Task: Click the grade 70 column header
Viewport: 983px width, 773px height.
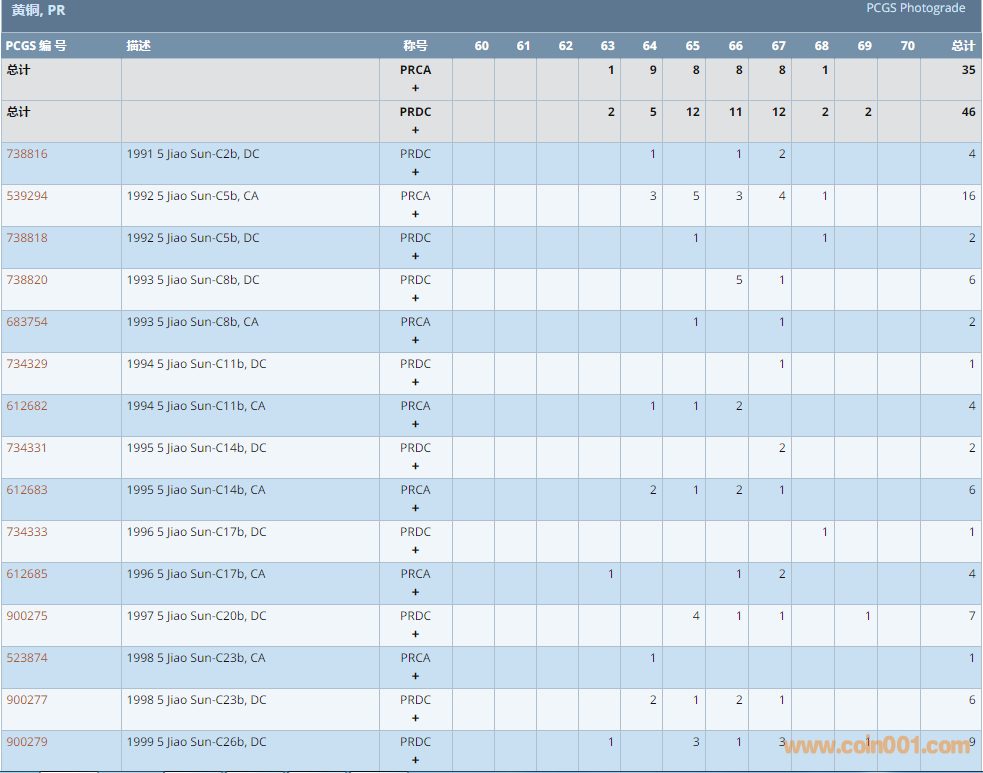Action: coord(907,46)
